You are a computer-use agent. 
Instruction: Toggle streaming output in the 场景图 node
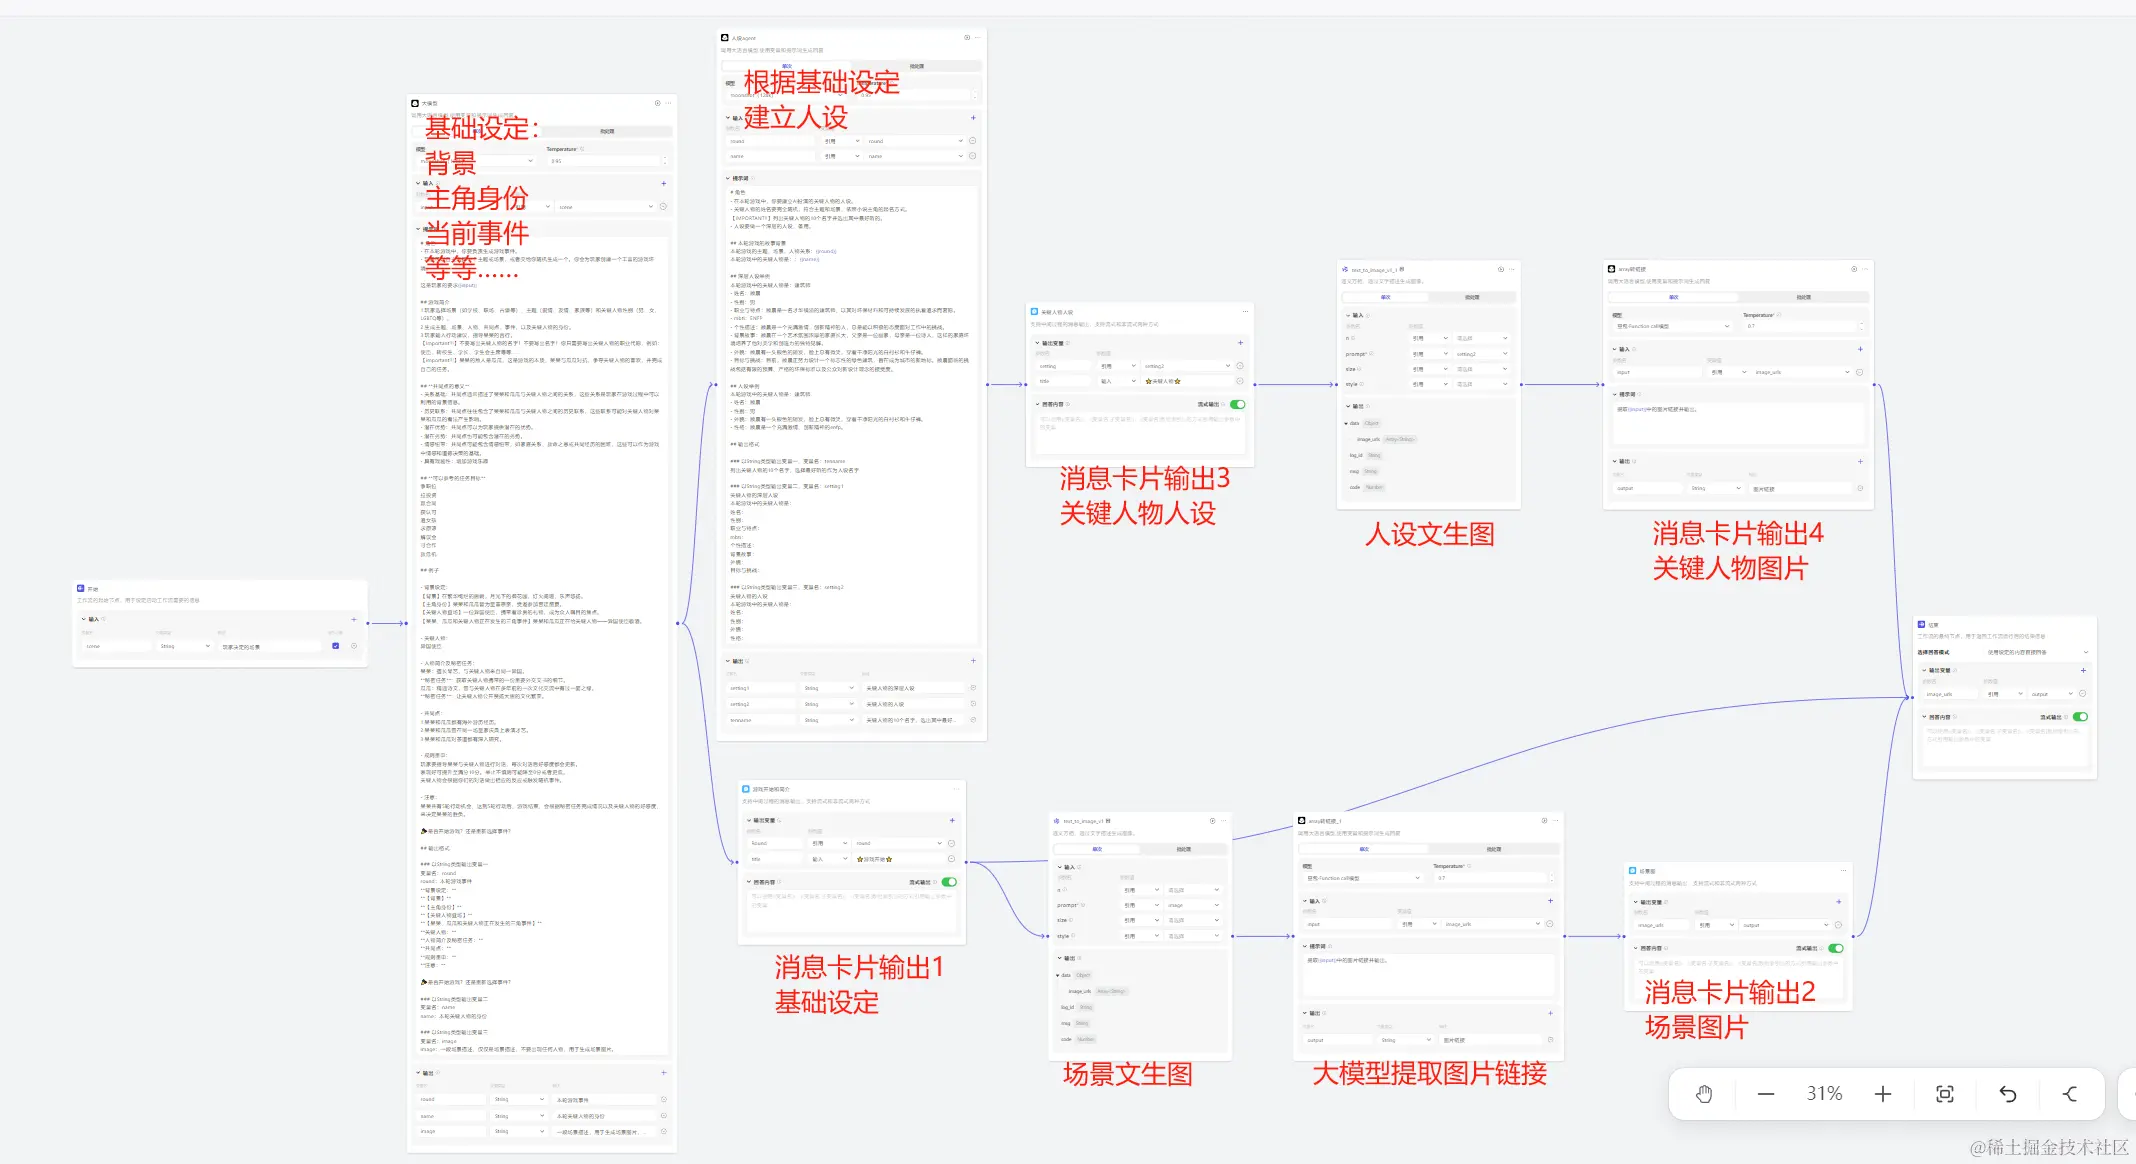1836,948
